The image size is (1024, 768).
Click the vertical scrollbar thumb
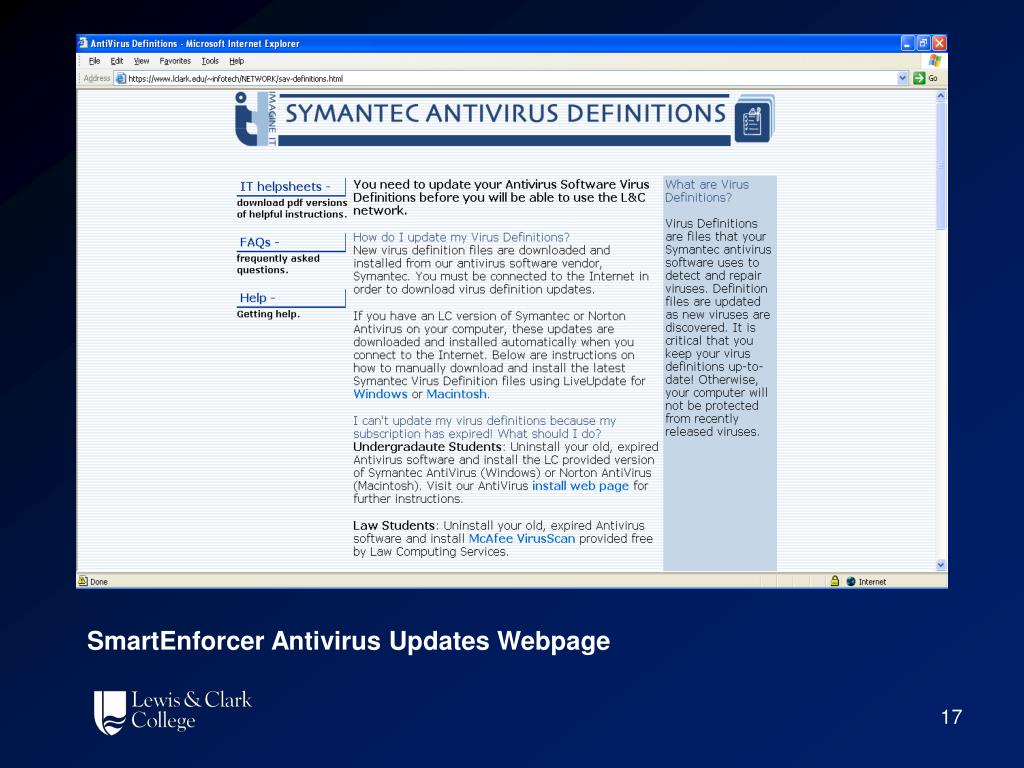pyautogui.click(x=941, y=165)
